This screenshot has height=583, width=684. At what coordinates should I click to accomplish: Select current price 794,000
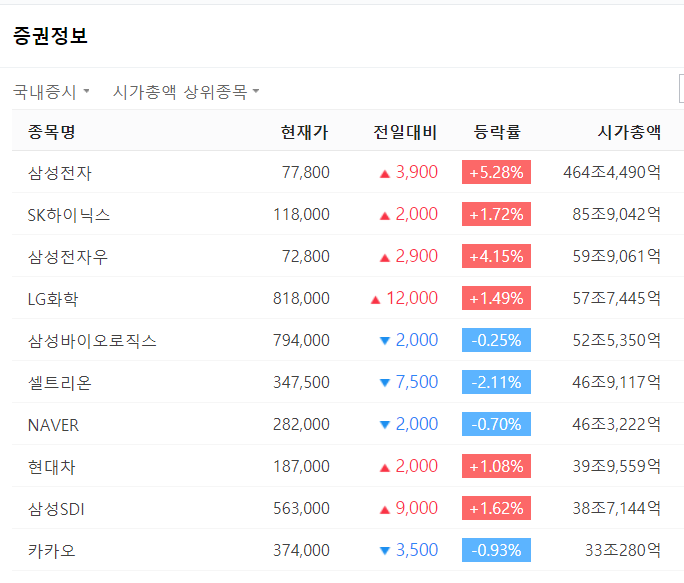point(301,340)
